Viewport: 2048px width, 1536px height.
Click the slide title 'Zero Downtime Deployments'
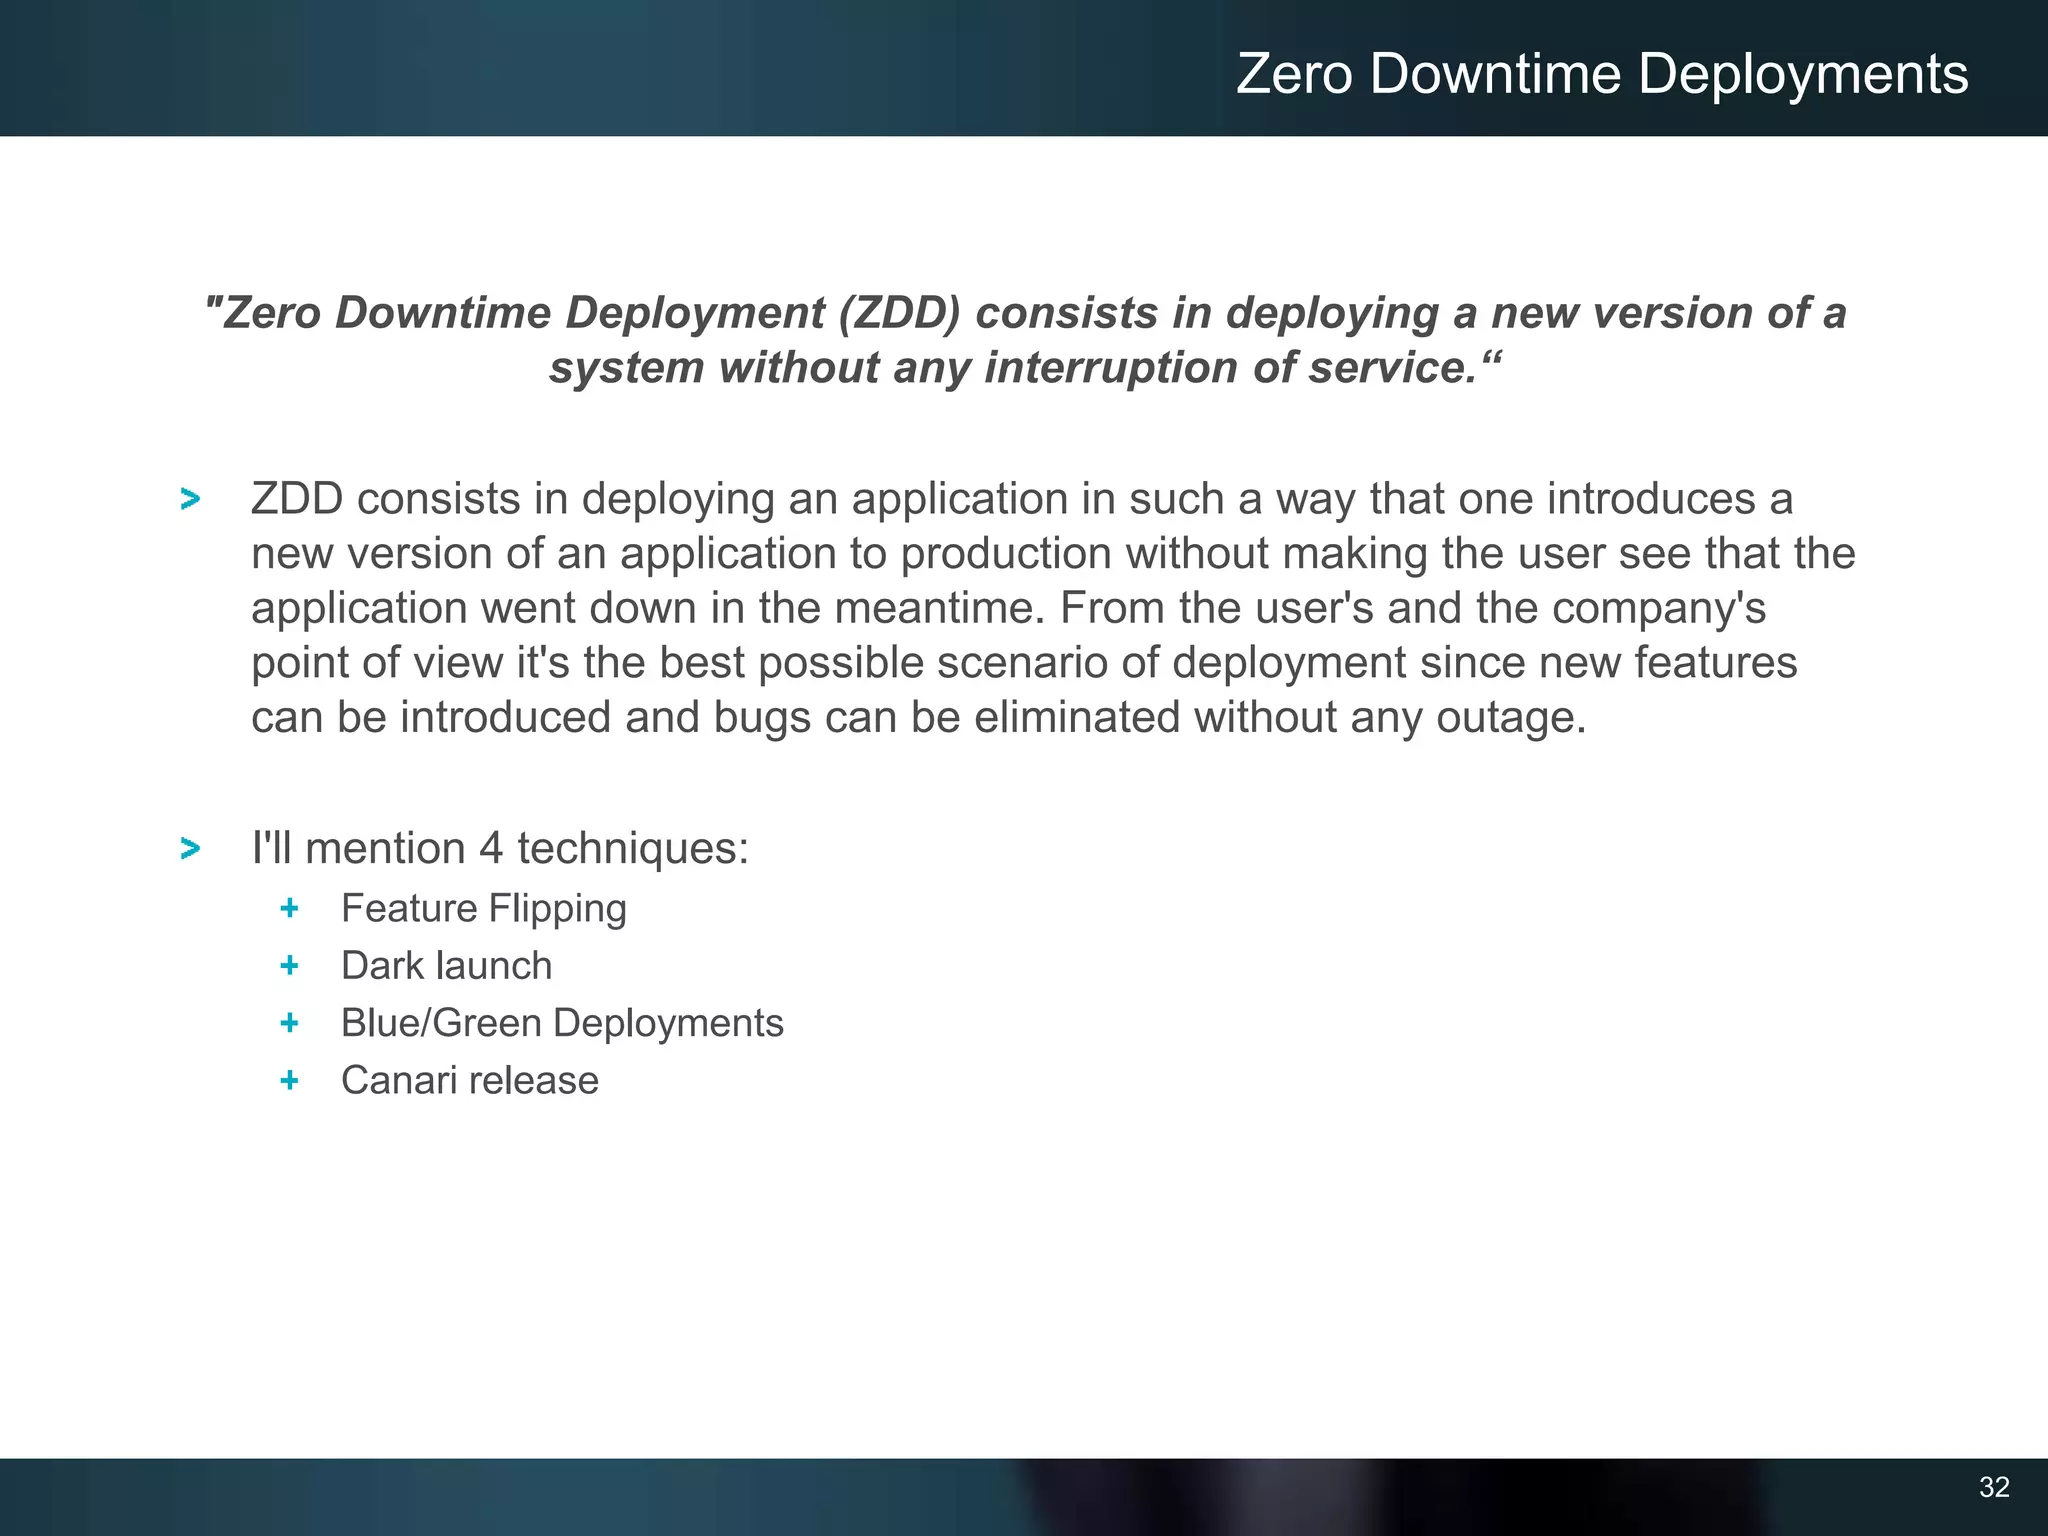1602,74
